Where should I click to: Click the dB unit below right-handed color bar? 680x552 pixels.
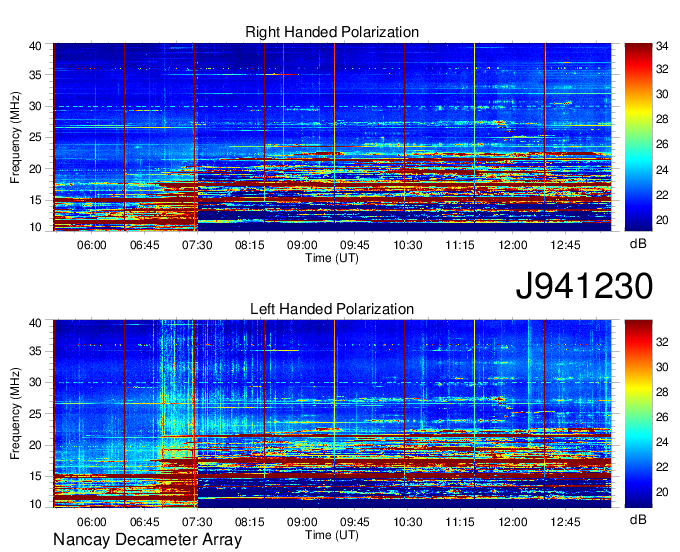(x=638, y=244)
